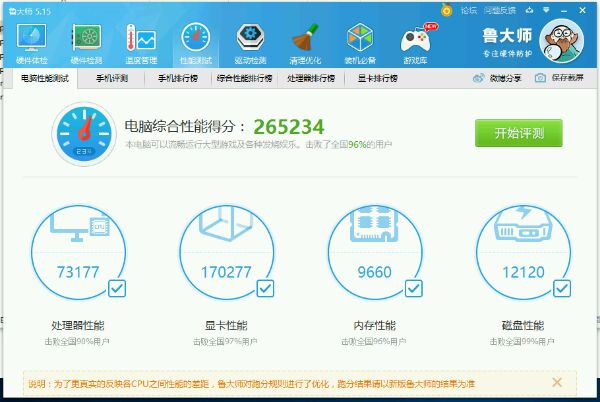This screenshot has width=600, height=402.
Task: Click the disk score 12120
Action: [523, 272]
